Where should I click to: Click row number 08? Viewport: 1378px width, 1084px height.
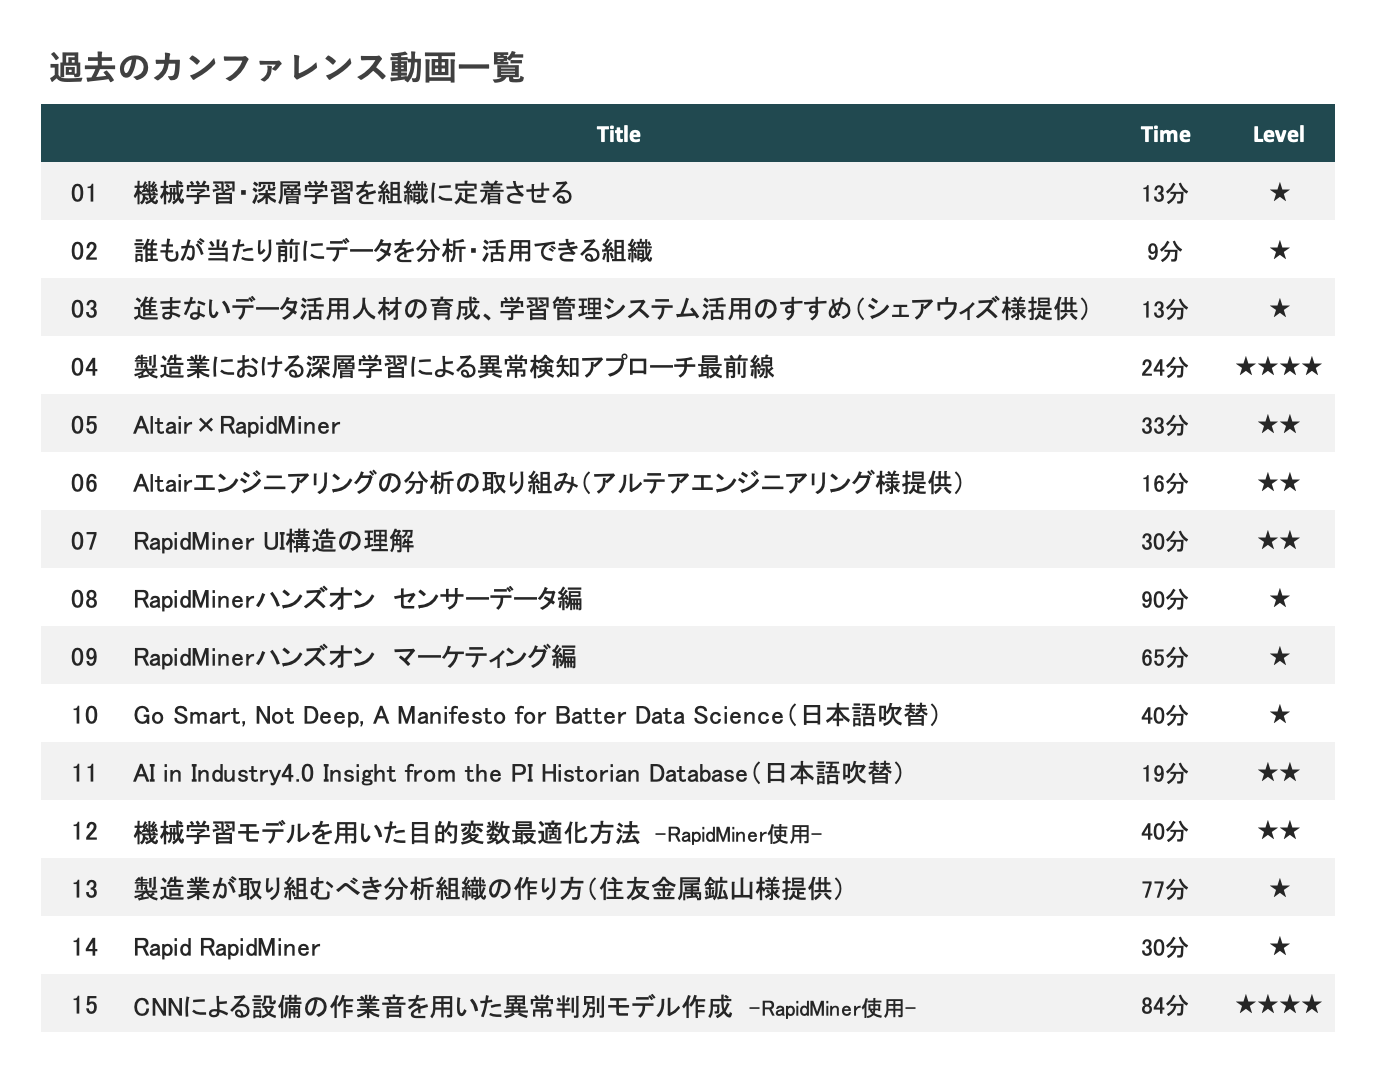(x=85, y=599)
